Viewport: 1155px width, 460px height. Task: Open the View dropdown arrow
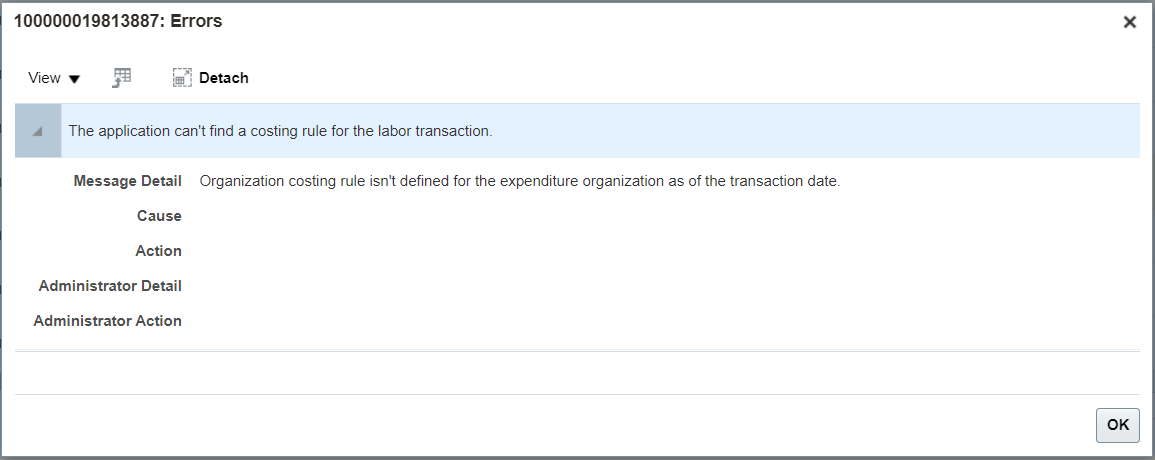coord(74,79)
